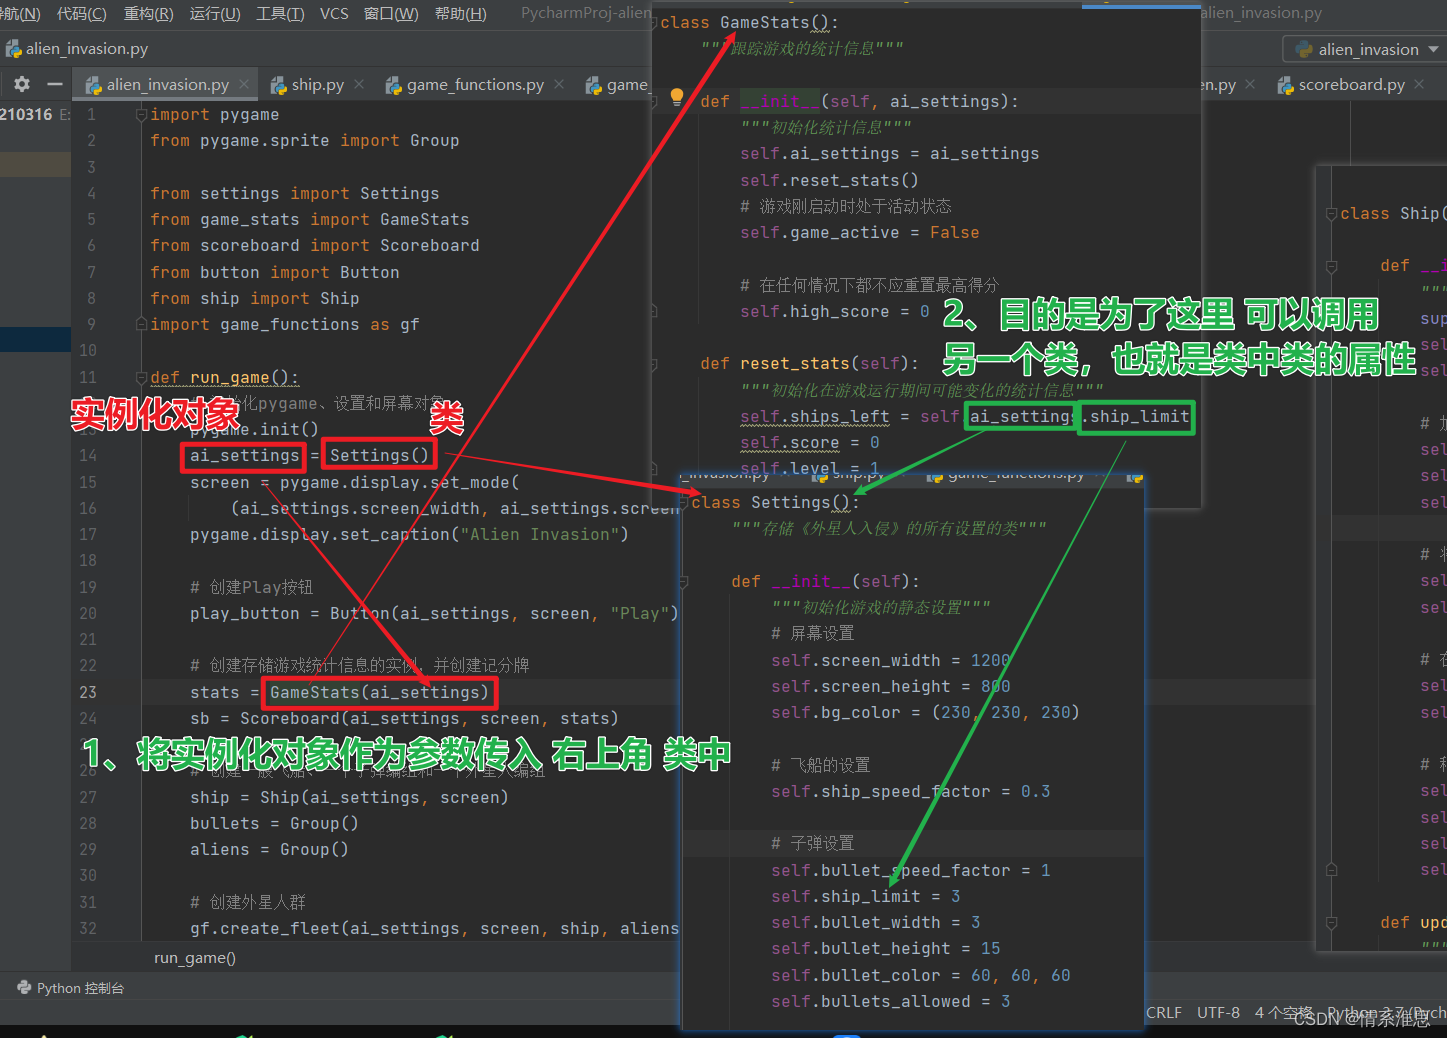Switch to the game_functions.py tab
Screen dimensions: 1447x1038
(475, 85)
